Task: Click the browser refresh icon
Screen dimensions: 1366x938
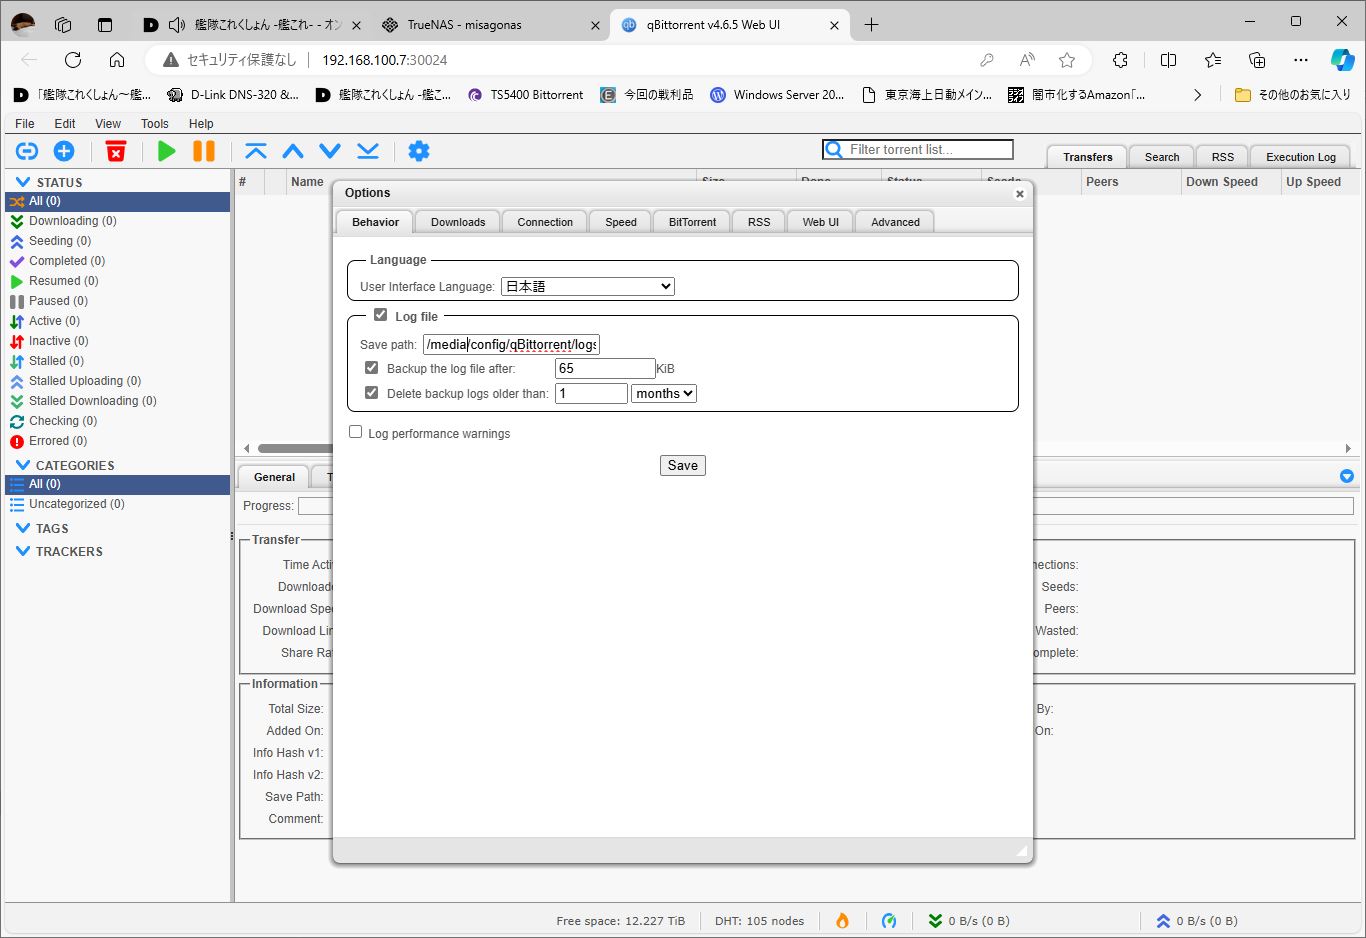Action: tap(73, 60)
